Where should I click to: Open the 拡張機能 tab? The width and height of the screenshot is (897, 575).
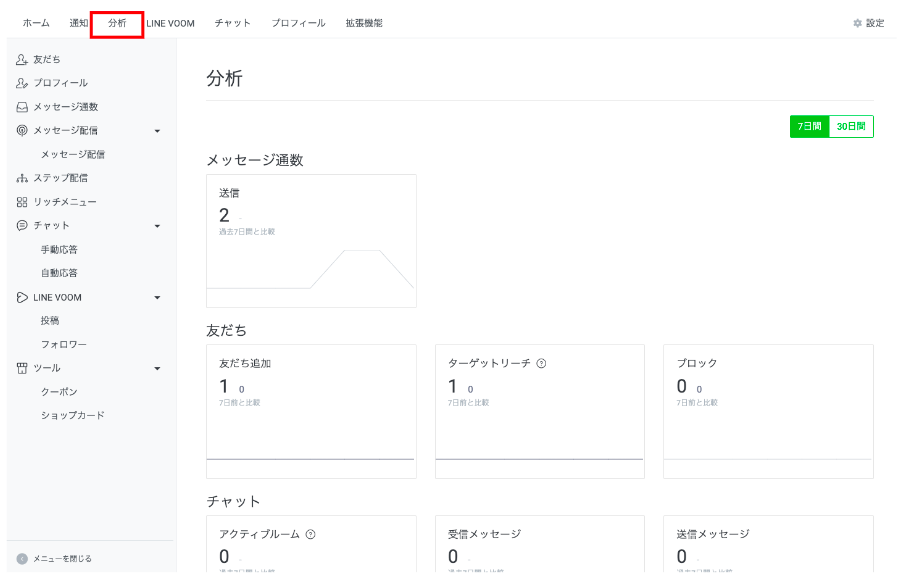(x=364, y=23)
